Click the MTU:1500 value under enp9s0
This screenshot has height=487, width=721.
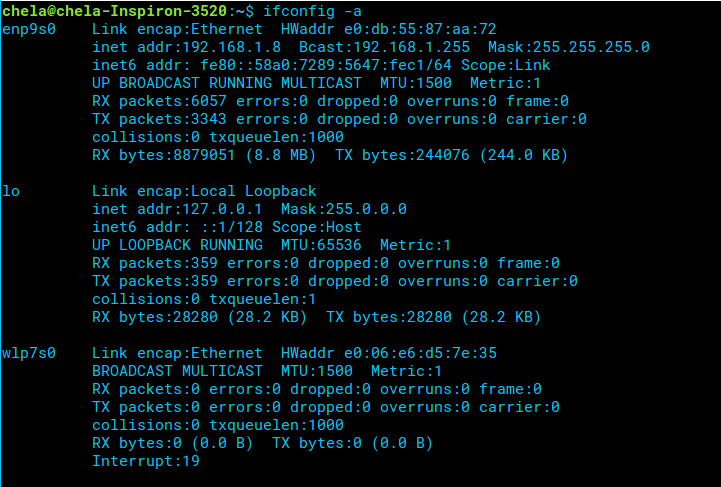pyautogui.click(x=416, y=83)
